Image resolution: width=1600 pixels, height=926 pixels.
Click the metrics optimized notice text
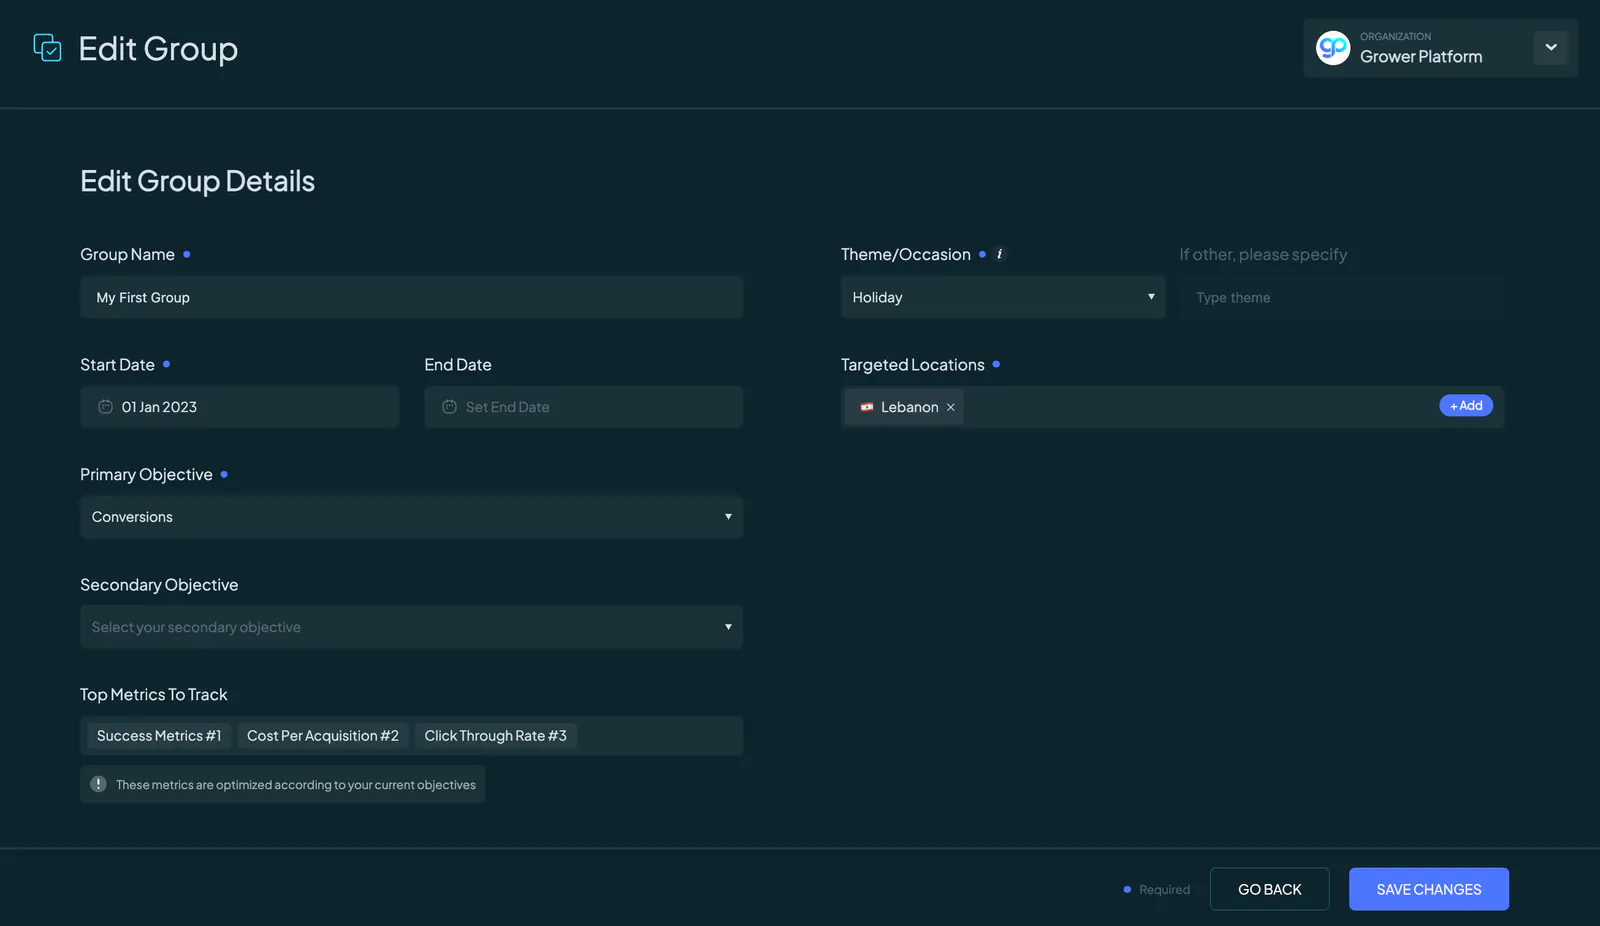(x=296, y=785)
